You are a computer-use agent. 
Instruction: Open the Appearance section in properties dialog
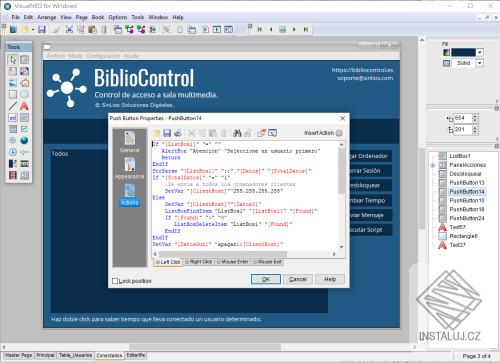pos(130,168)
